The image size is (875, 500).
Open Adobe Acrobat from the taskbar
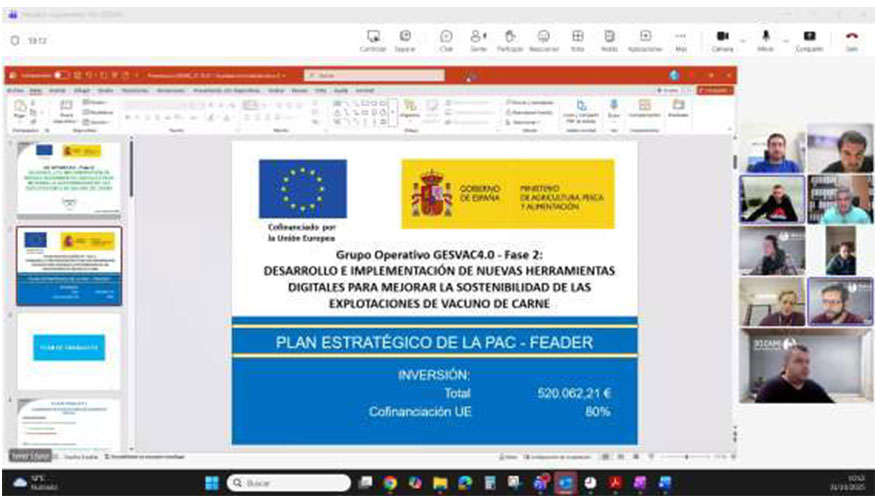tap(616, 483)
